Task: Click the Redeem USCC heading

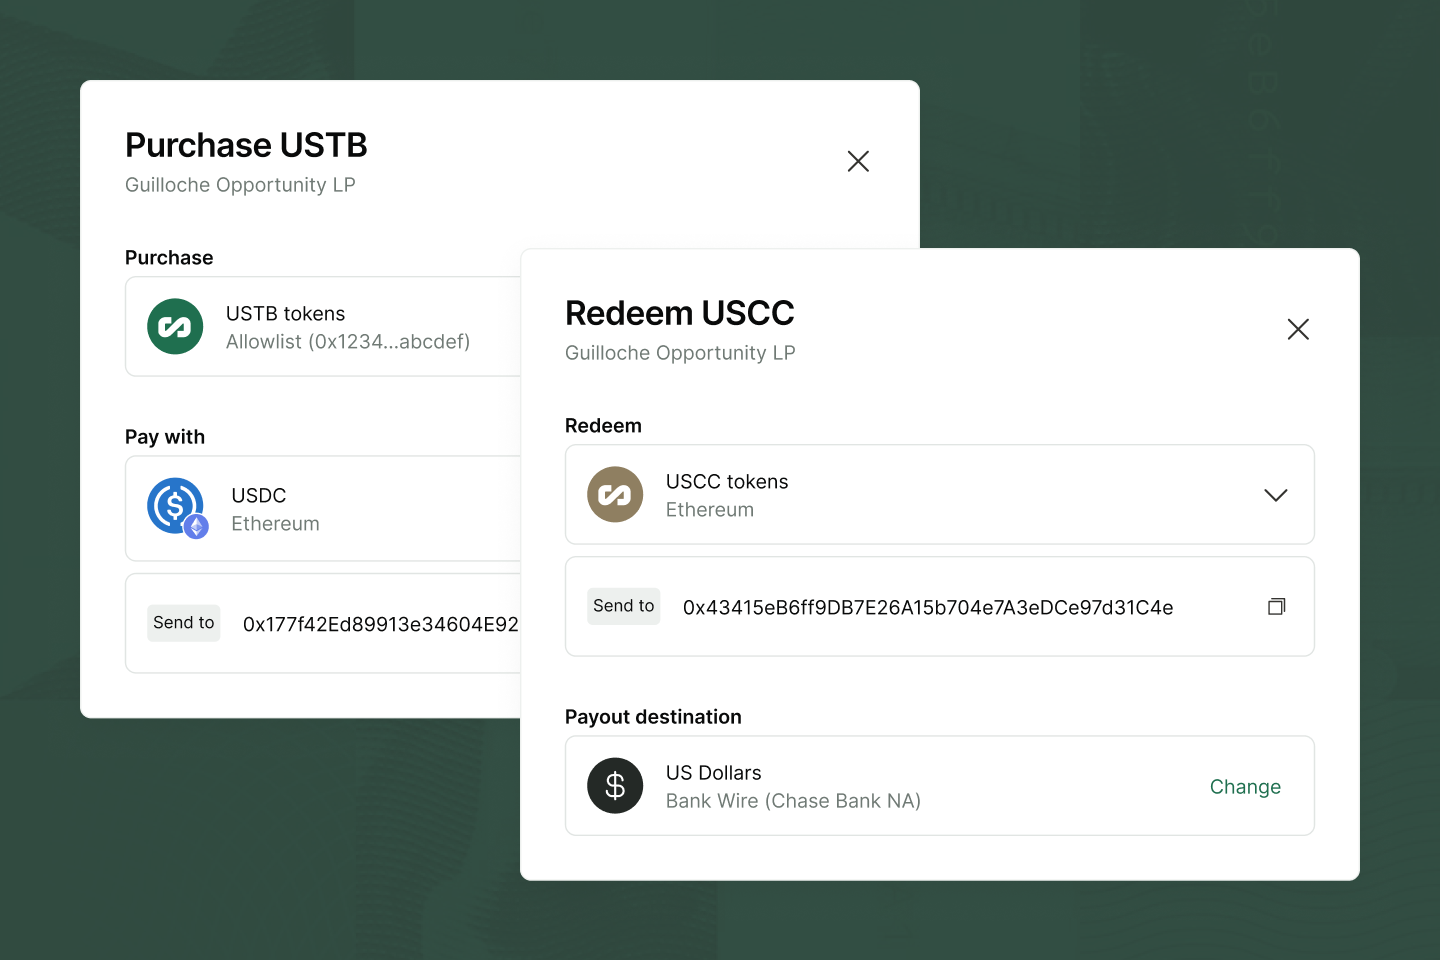Action: tap(679, 313)
